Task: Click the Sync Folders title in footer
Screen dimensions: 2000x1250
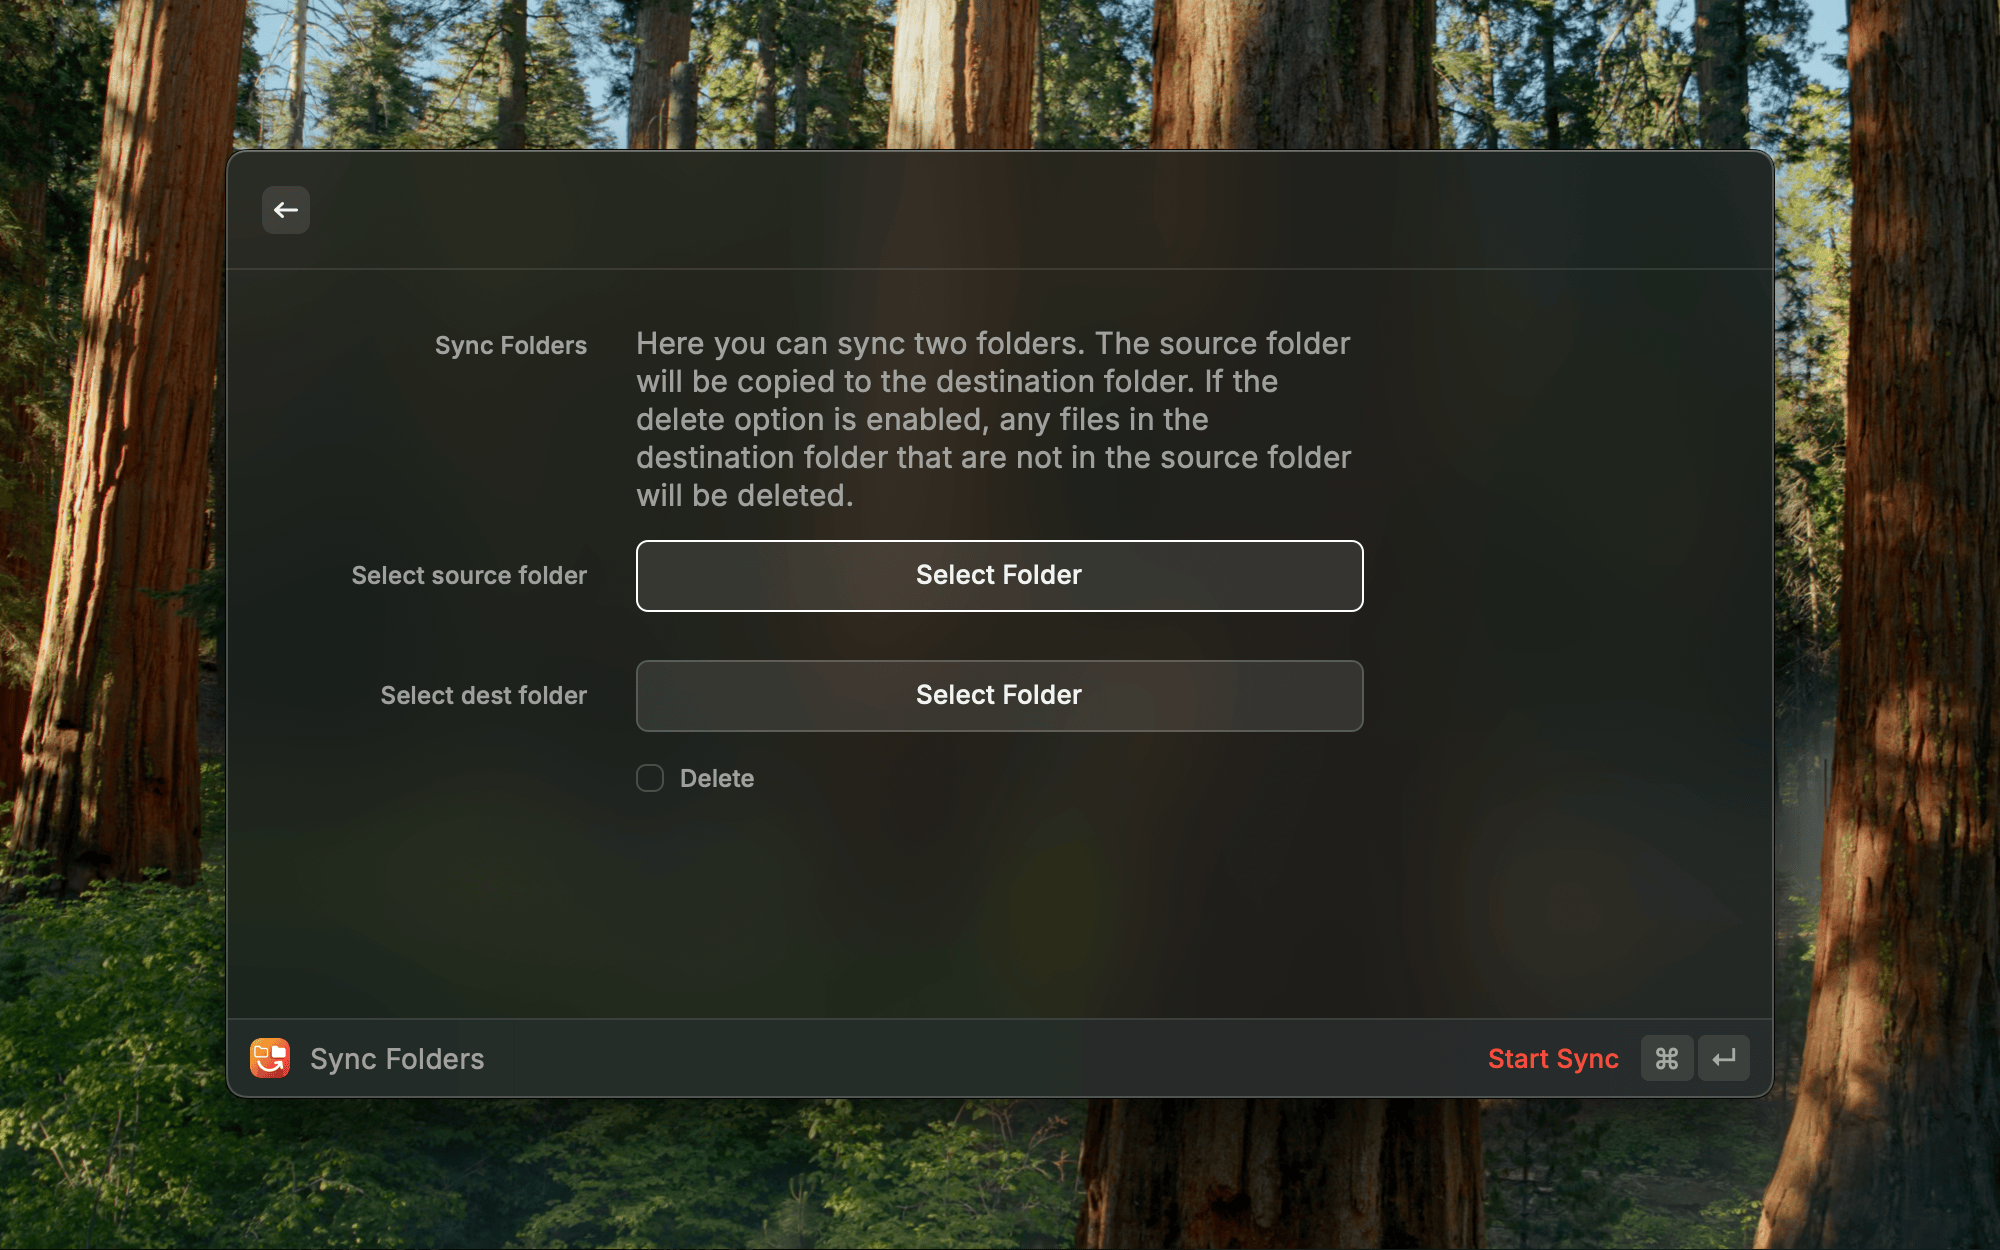Action: click(397, 1059)
